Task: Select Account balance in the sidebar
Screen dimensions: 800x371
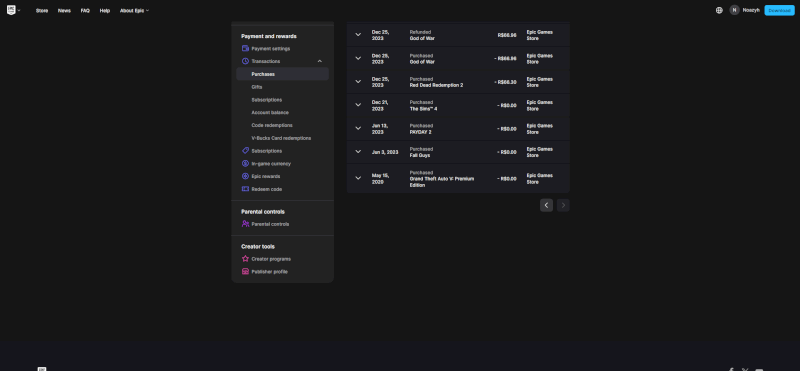Action: pos(270,113)
